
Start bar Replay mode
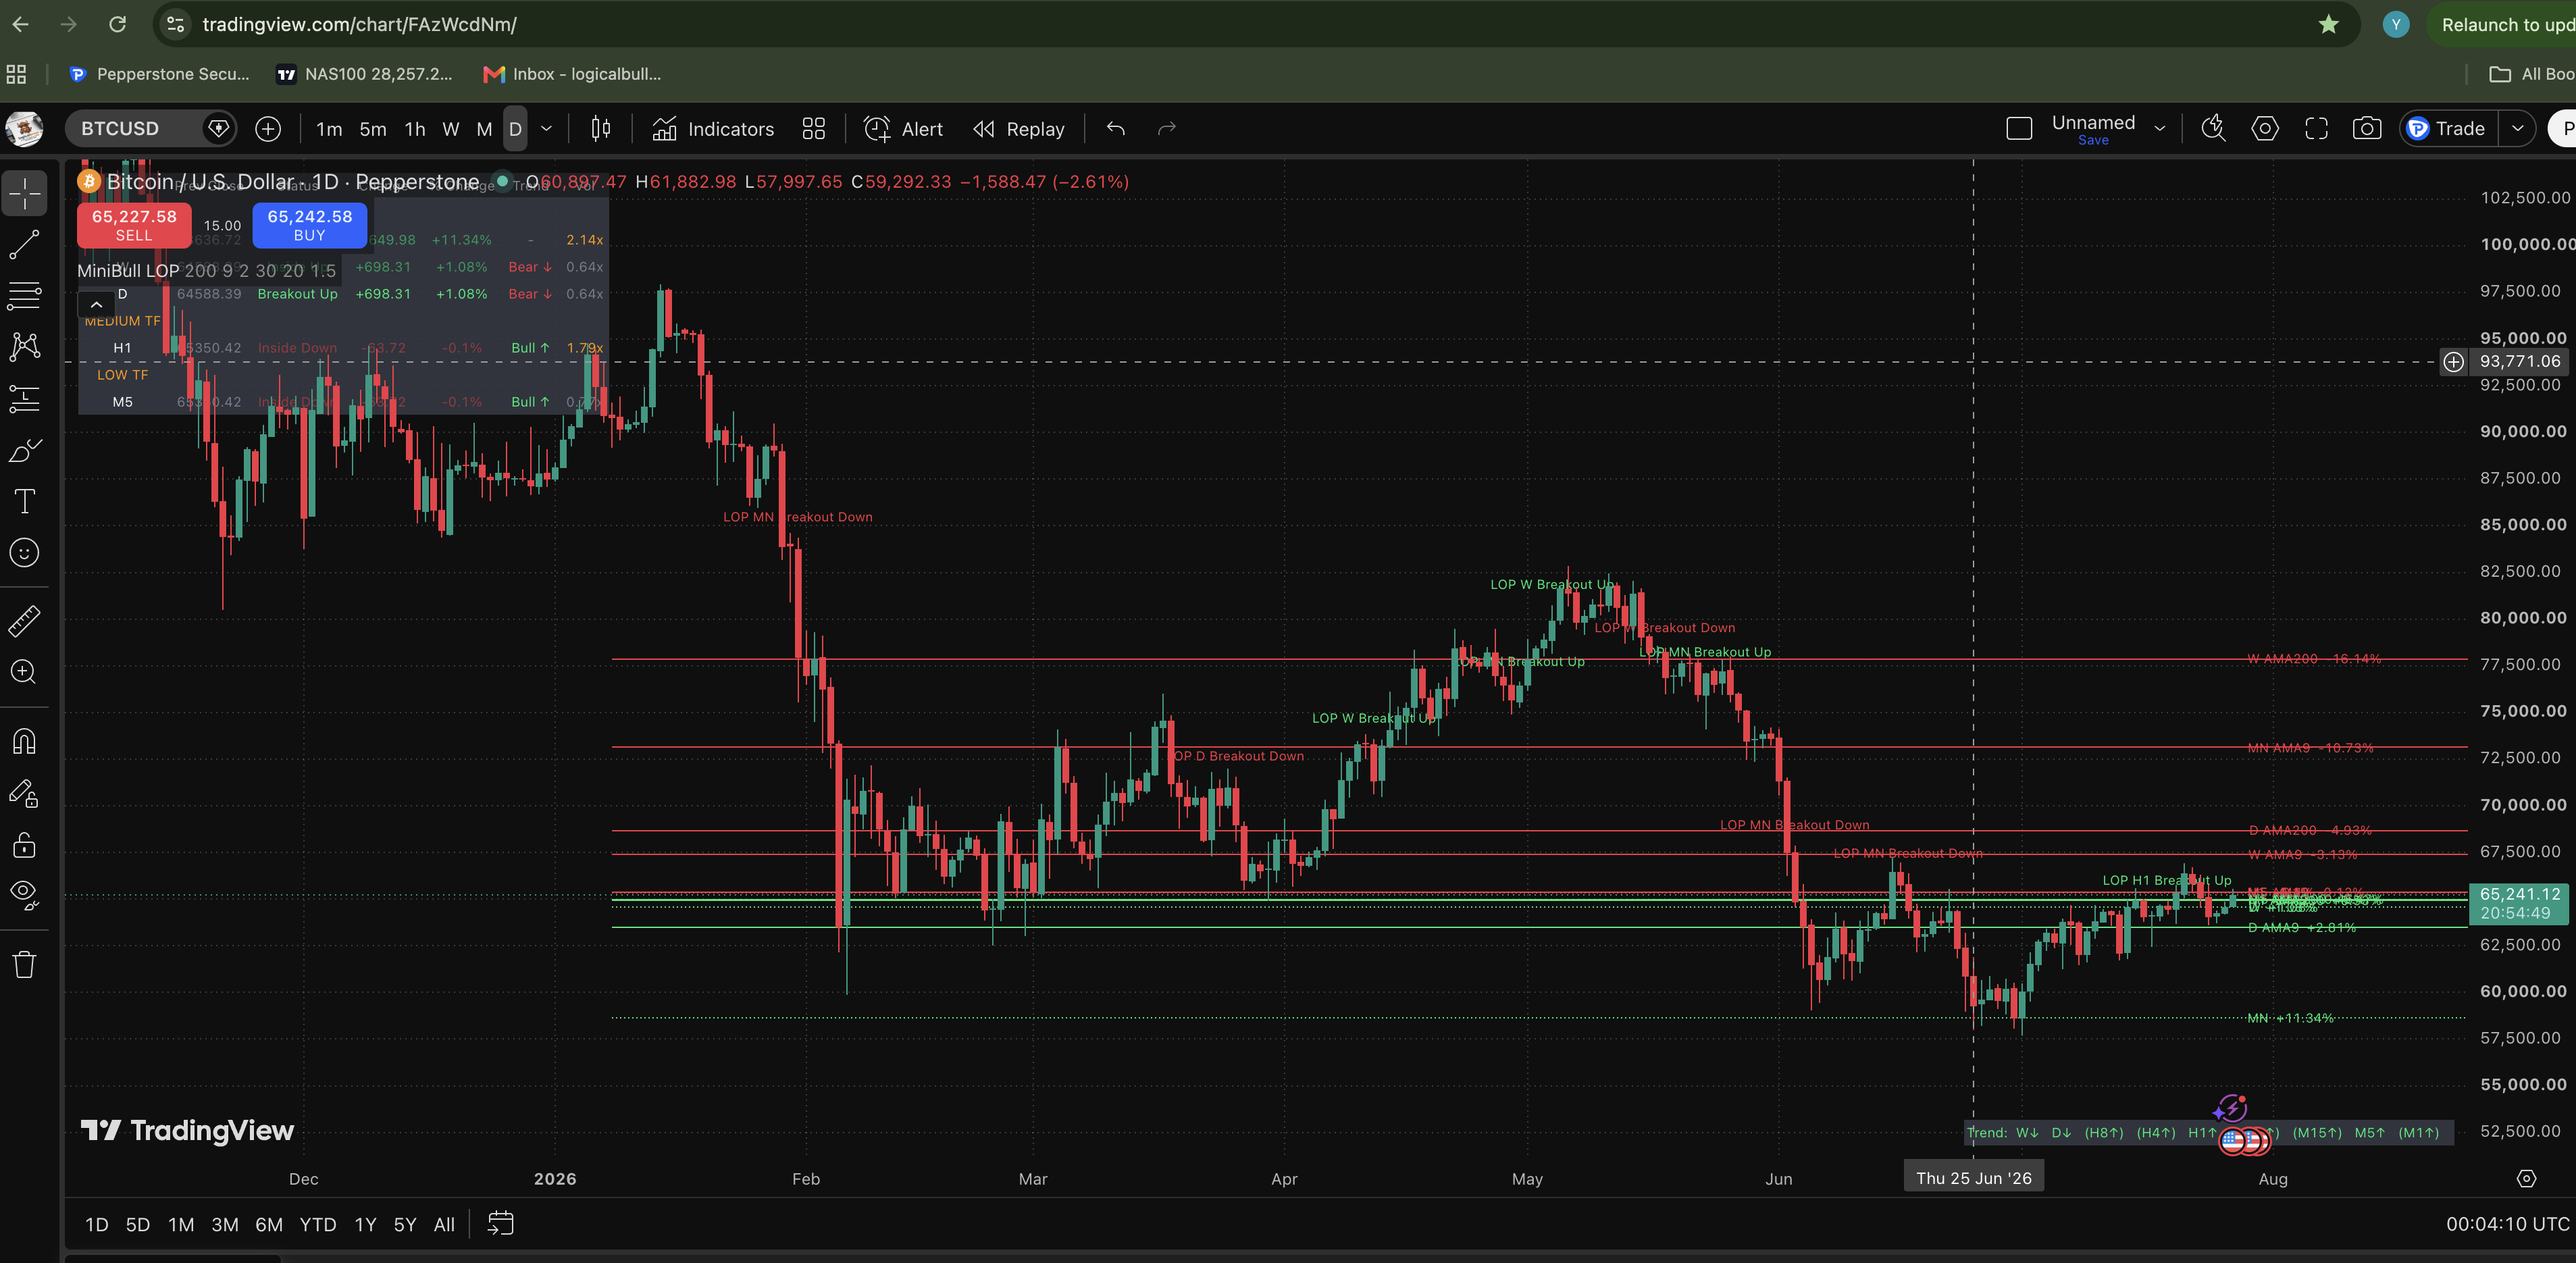tap(1019, 129)
